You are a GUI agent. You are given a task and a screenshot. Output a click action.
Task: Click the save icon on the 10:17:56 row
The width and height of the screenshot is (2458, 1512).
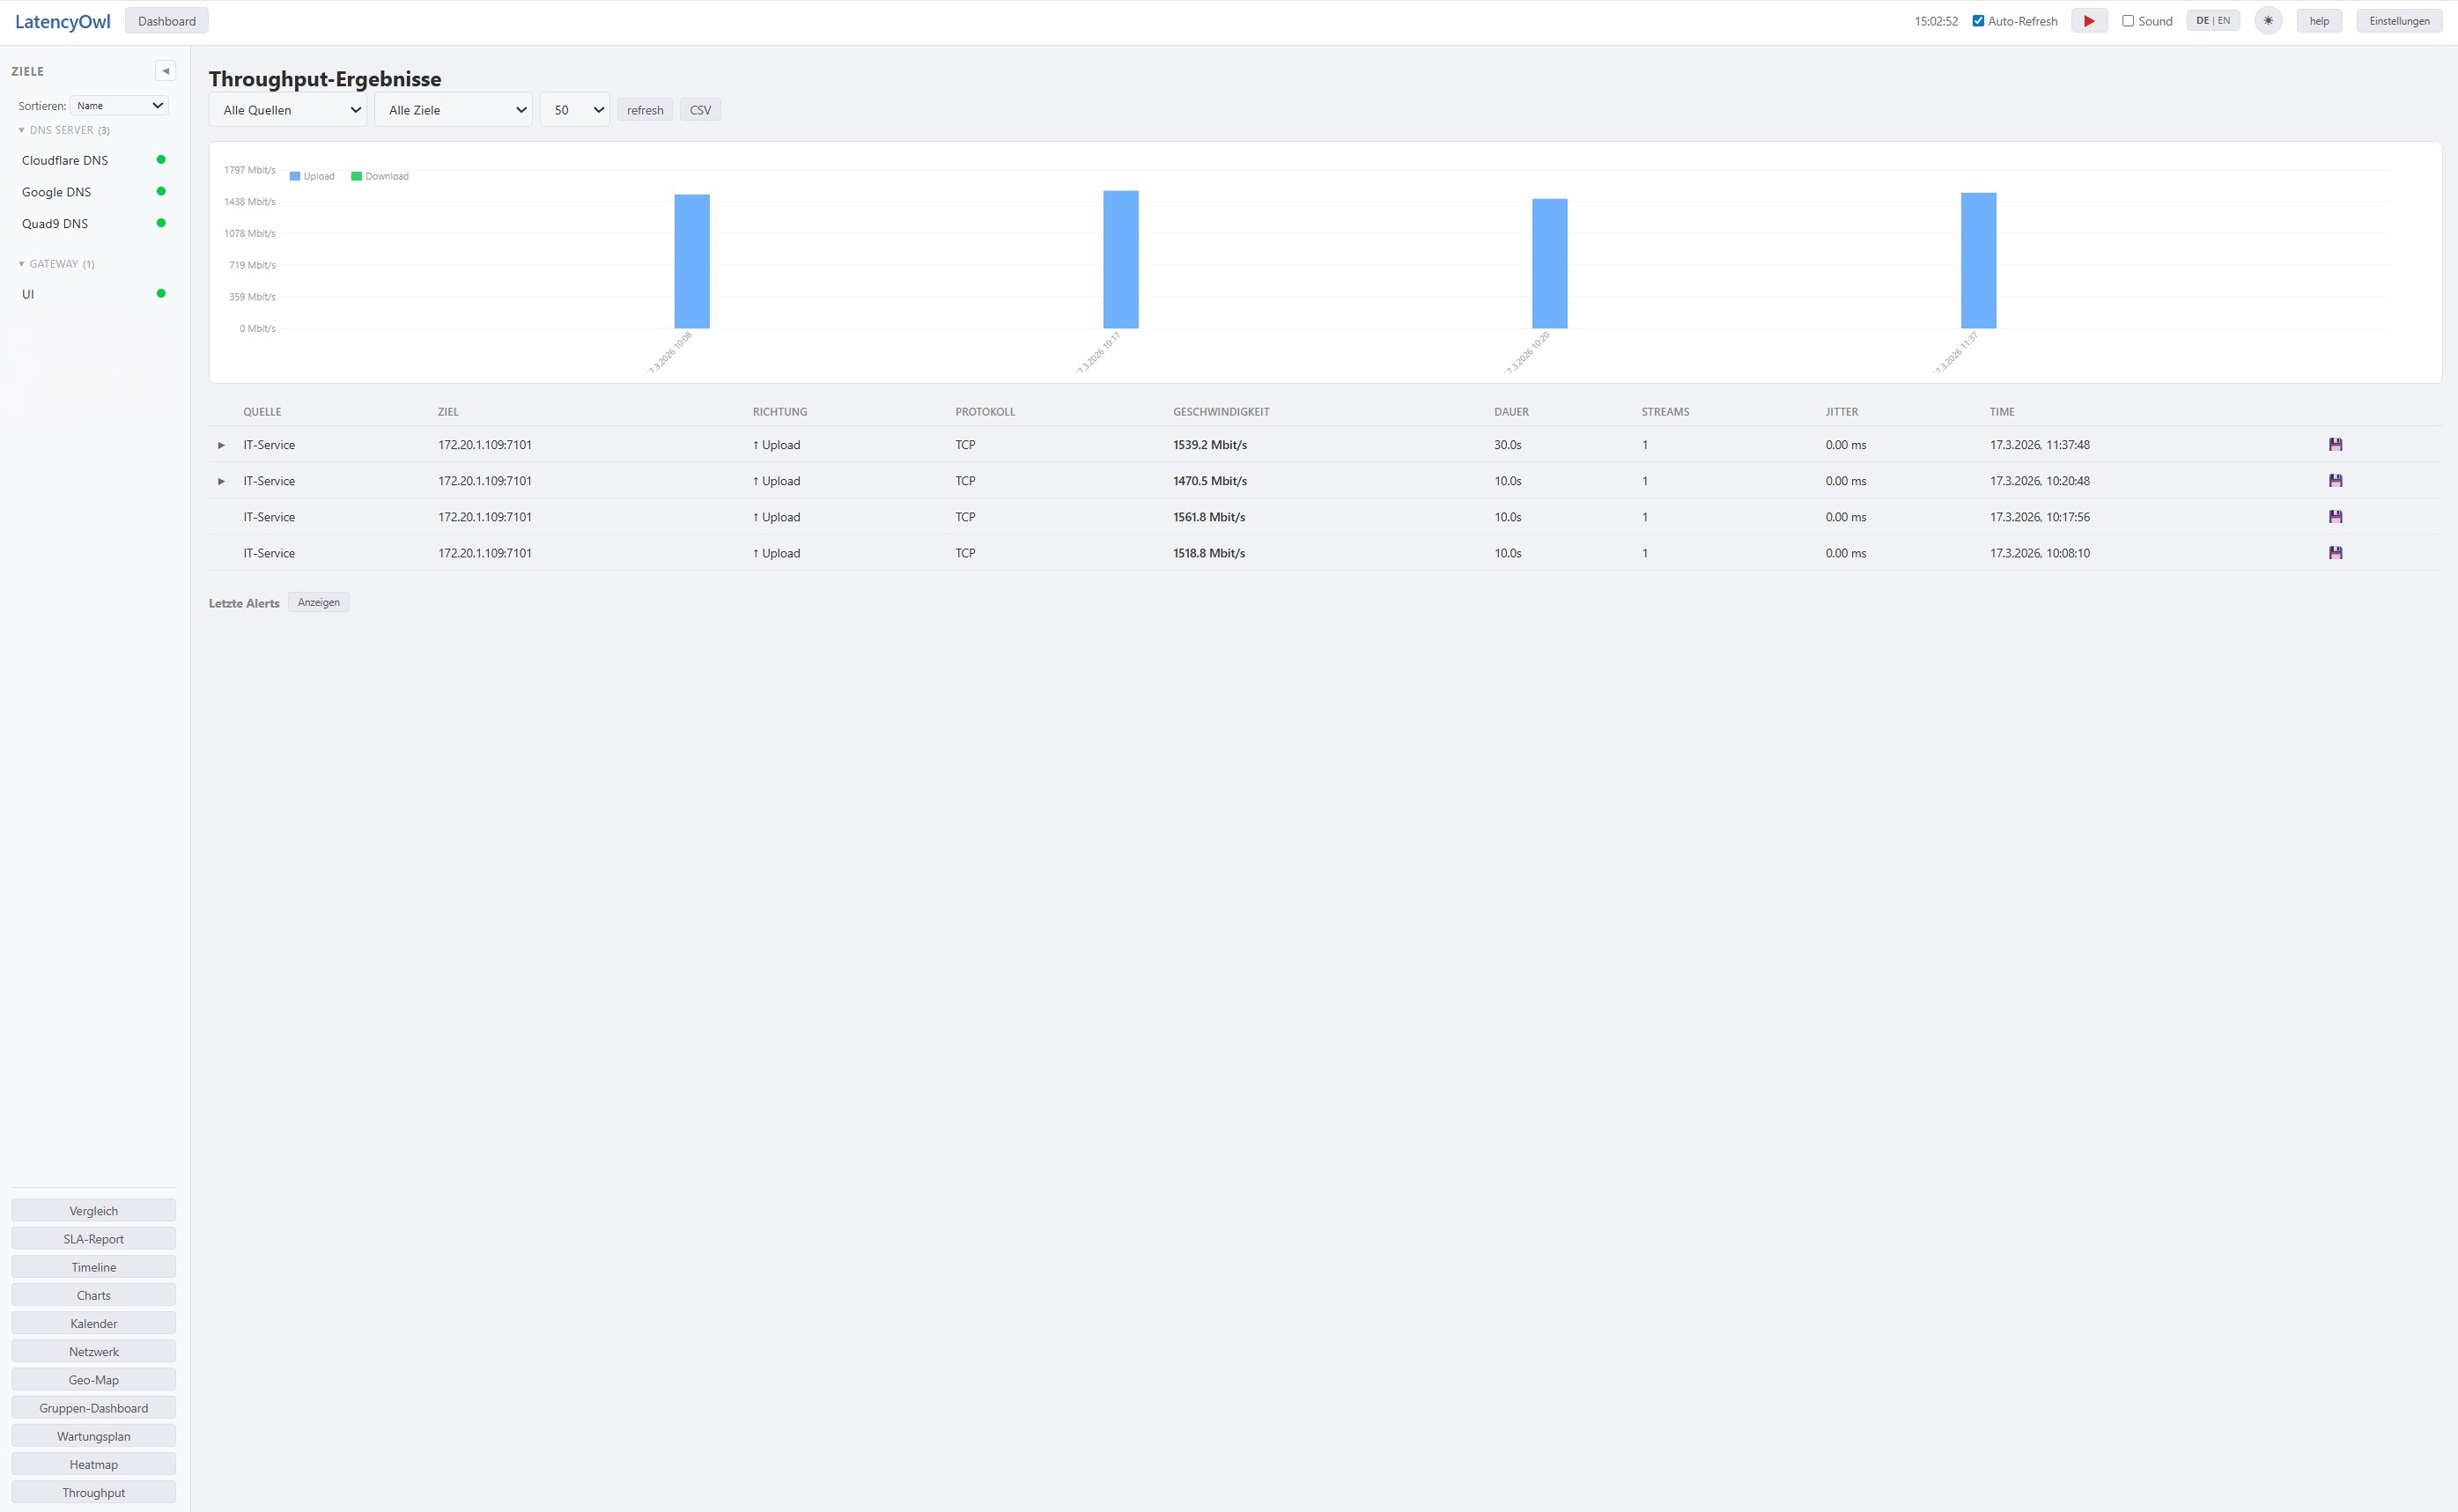click(x=2337, y=517)
